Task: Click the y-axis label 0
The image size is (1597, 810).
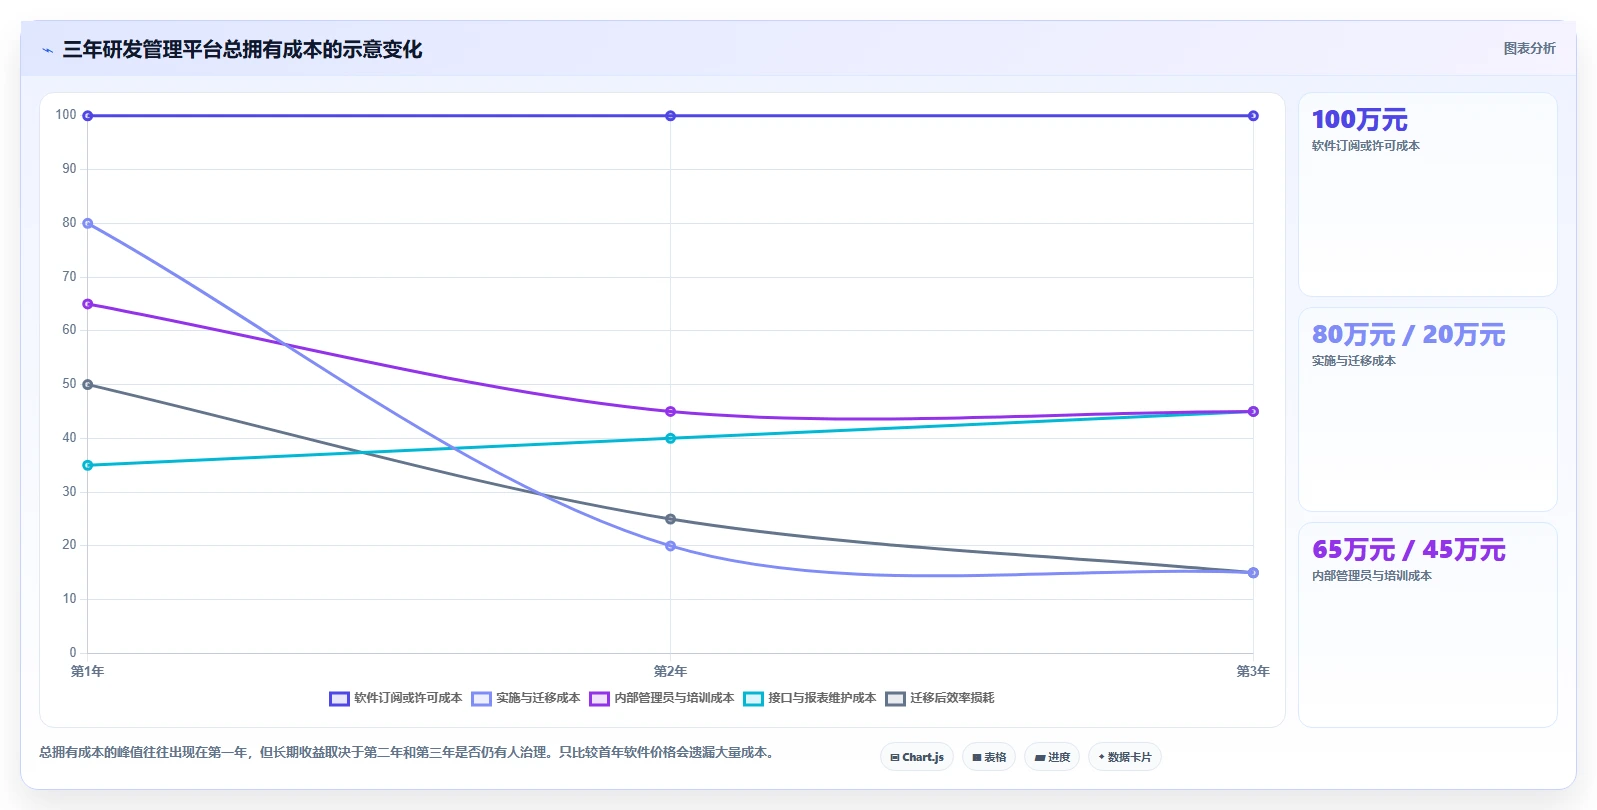Action: point(73,653)
